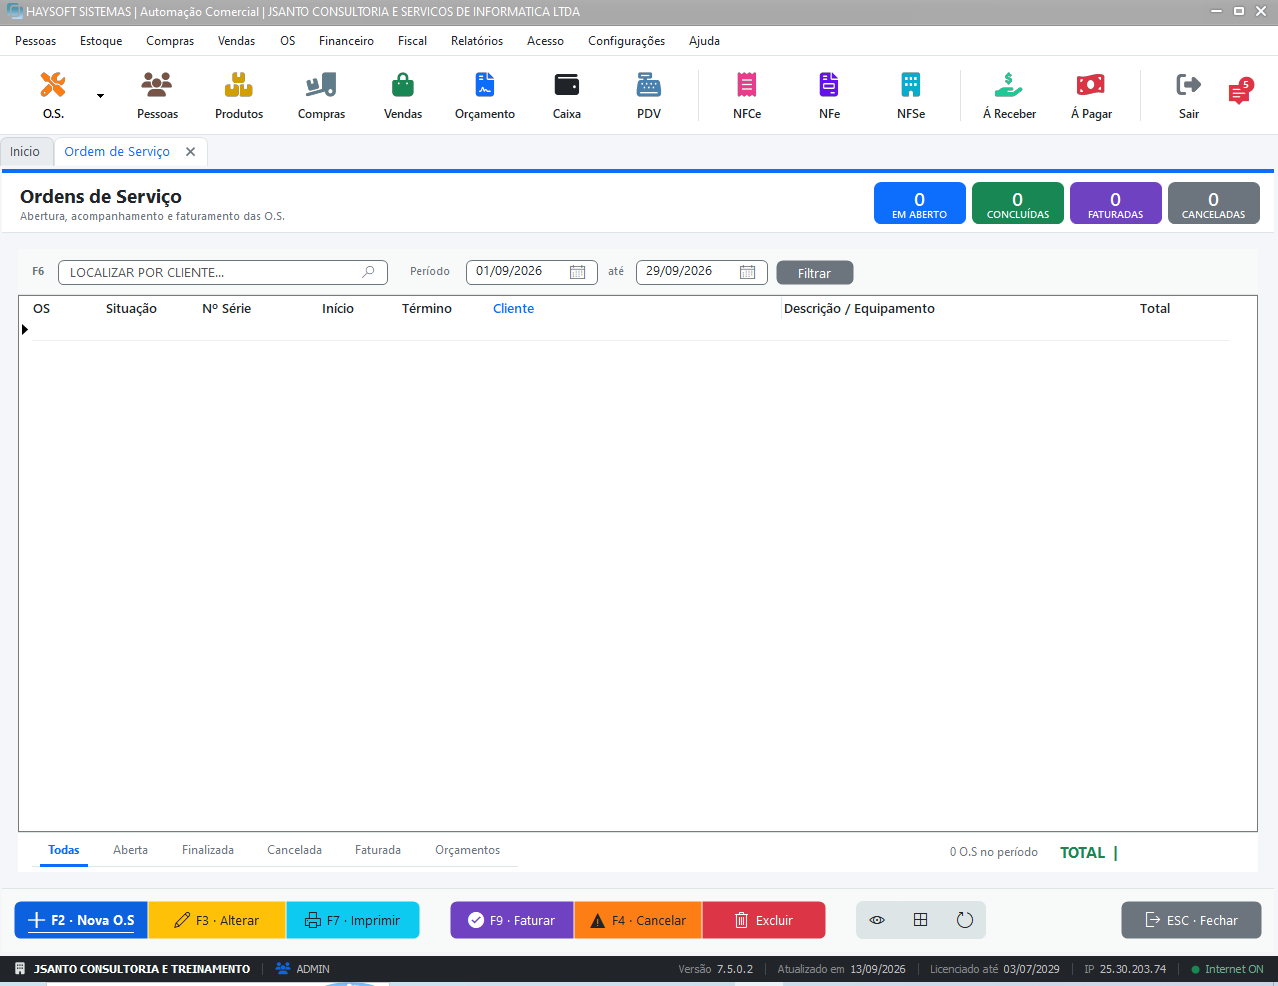
Task: Switch to the Inicio tab
Action: [x=25, y=152]
